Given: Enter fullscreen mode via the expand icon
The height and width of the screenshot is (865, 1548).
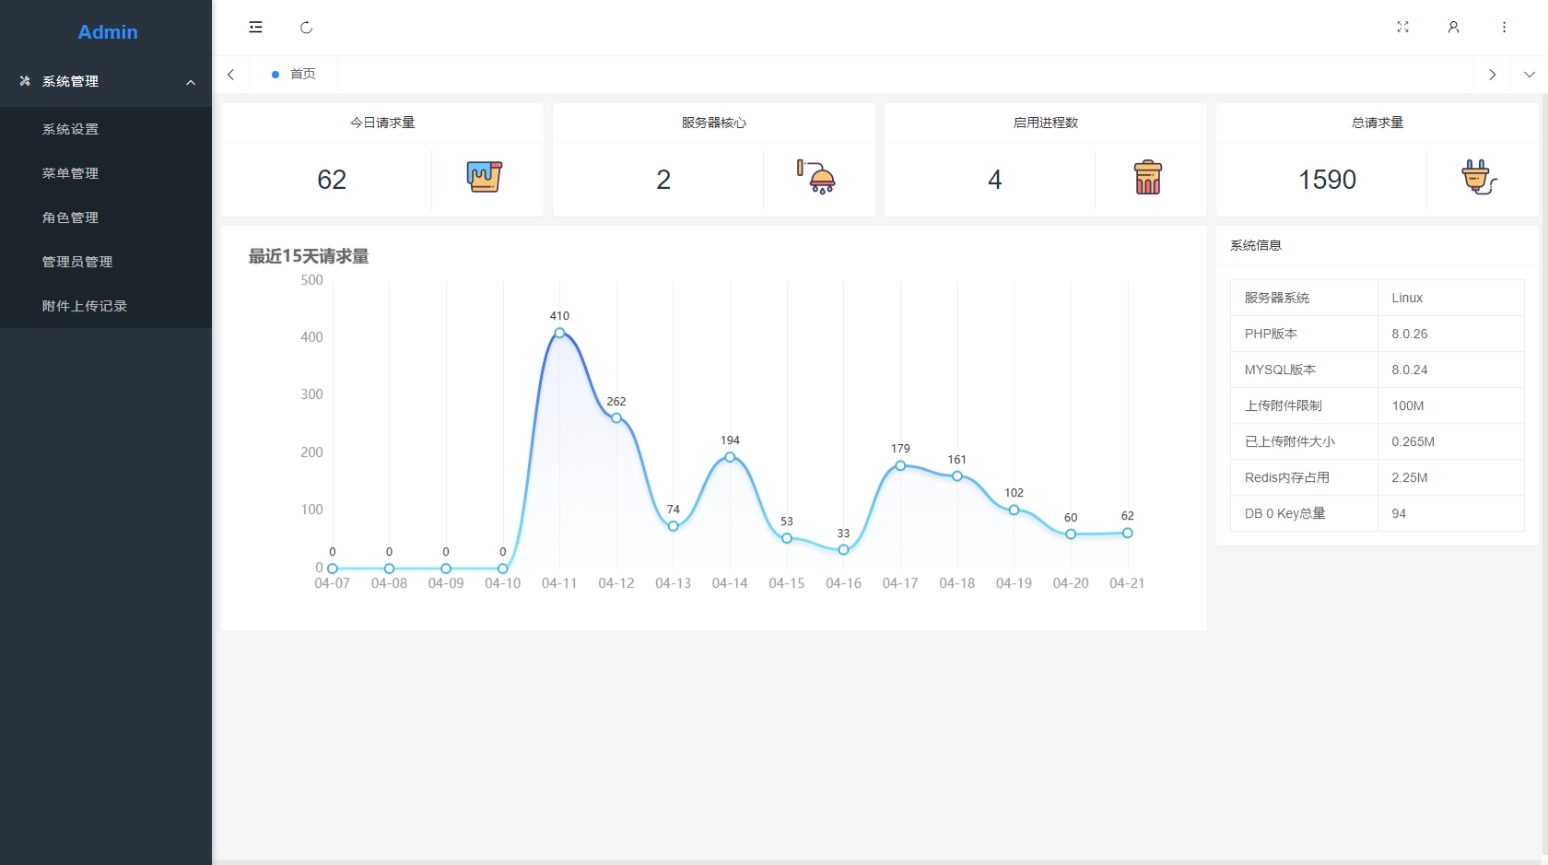Looking at the screenshot, I should click(1403, 27).
